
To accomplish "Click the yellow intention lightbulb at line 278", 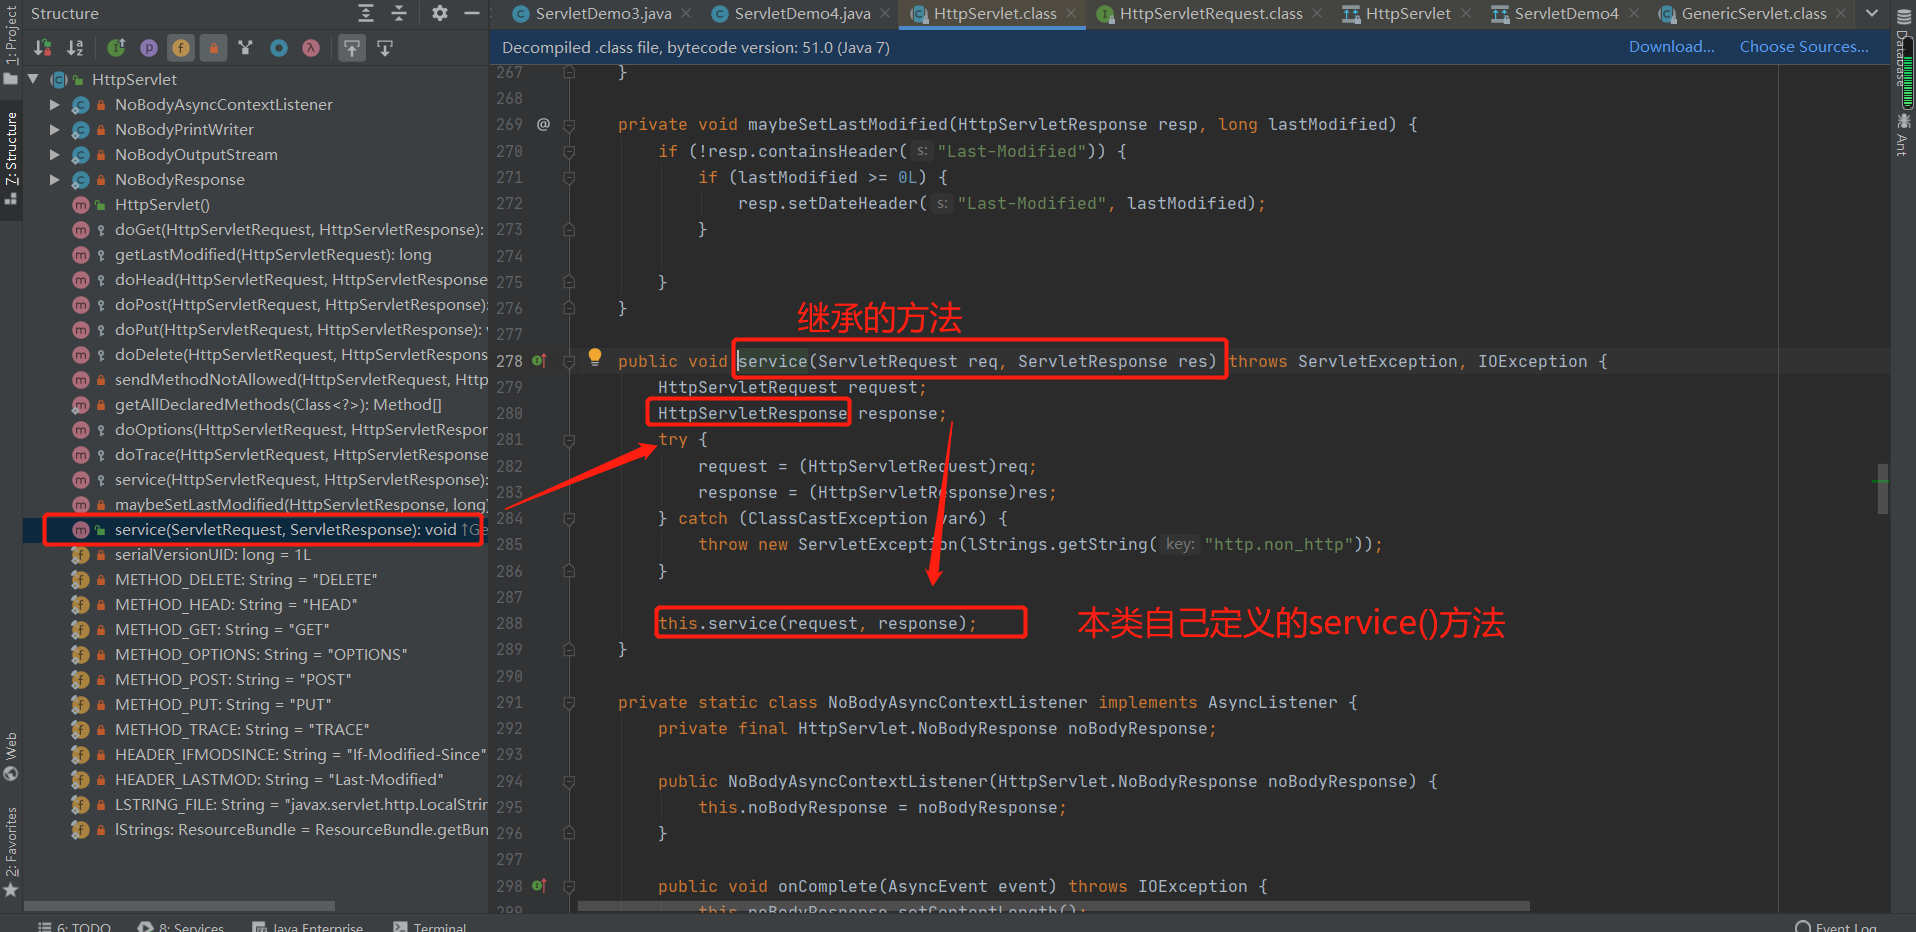I will 595,357.
